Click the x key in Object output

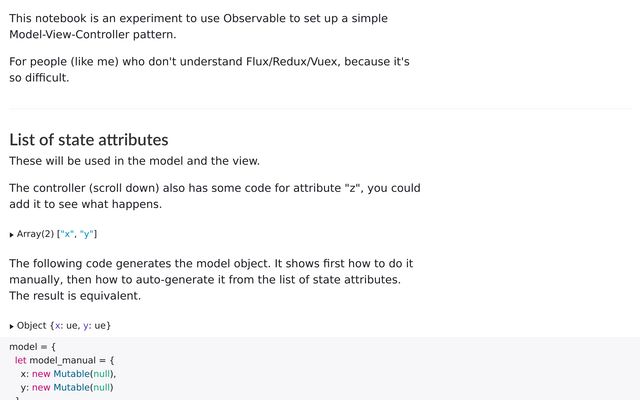[x=57, y=325]
